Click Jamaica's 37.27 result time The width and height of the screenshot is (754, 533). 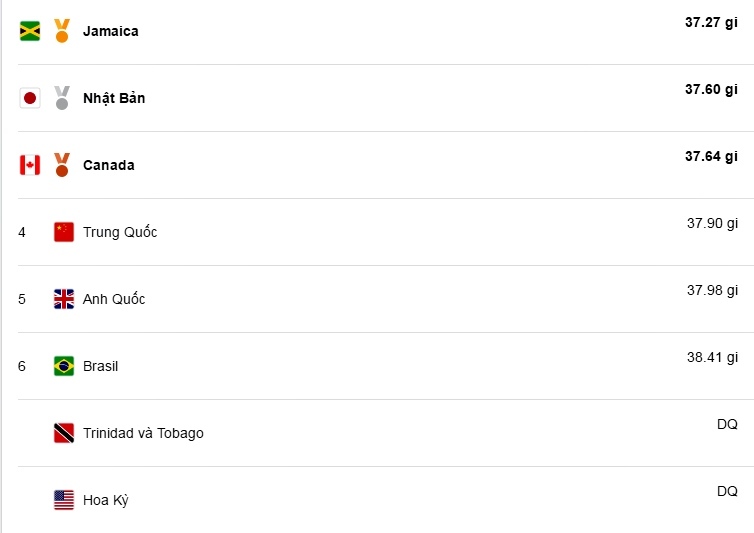[x=711, y=22]
